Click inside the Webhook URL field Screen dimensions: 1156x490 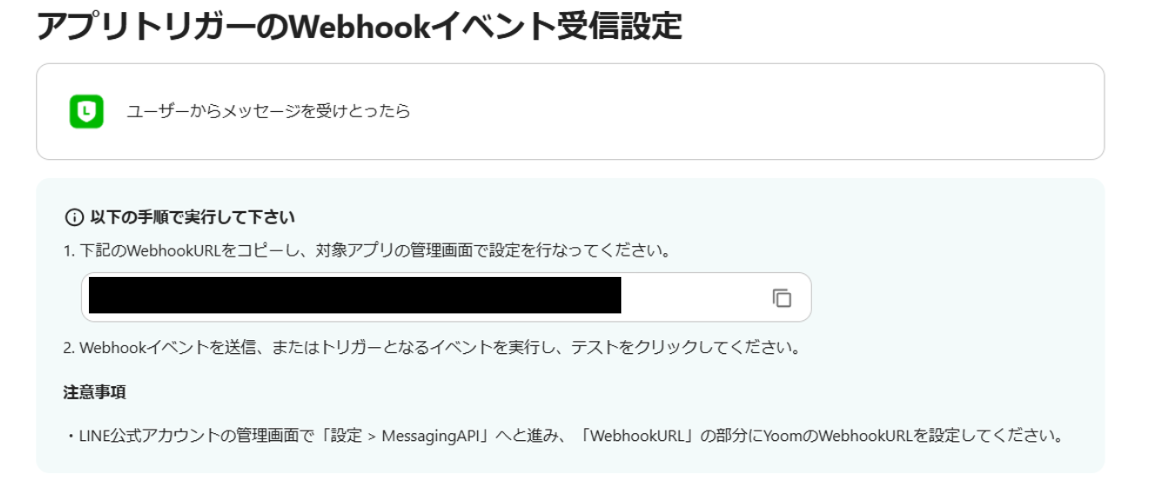point(446,297)
